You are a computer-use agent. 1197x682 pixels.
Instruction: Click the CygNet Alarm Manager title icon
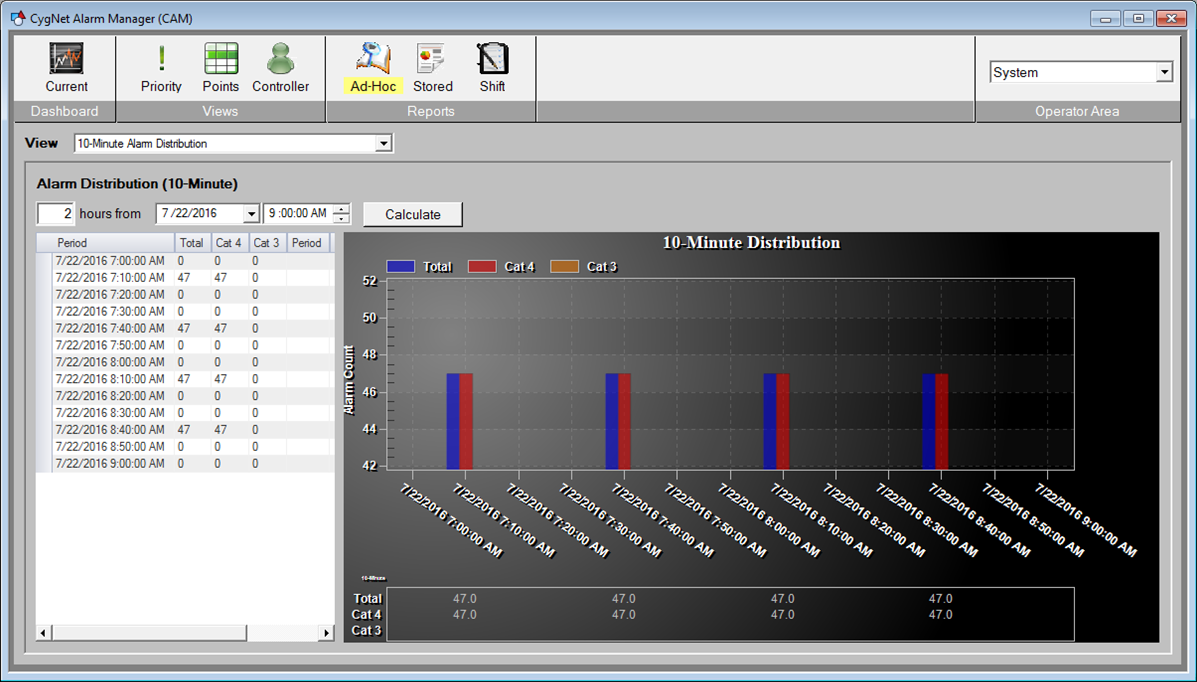(18, 18)
